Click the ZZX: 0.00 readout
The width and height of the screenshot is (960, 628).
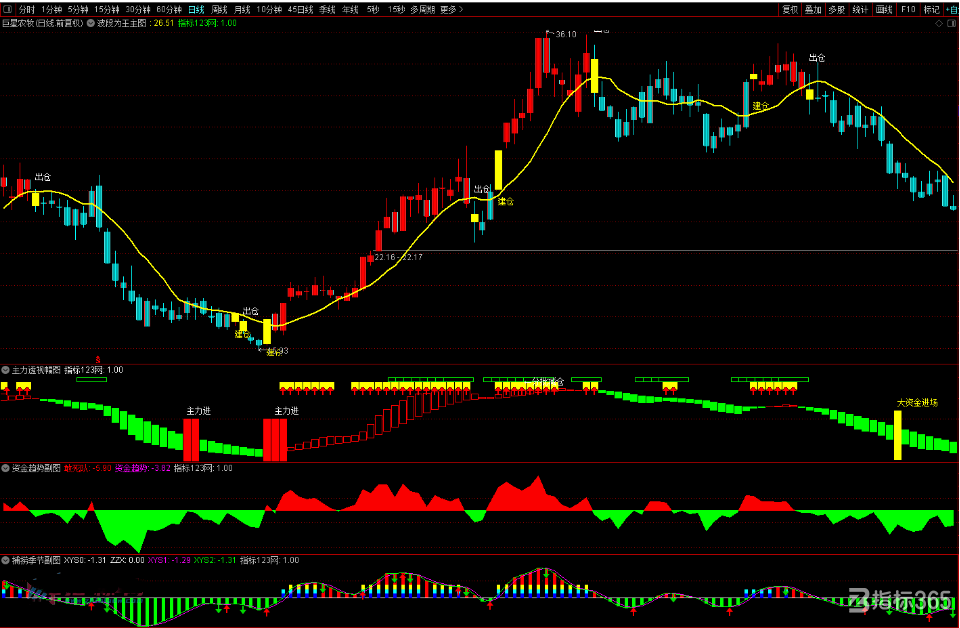[x=127, y=560]
